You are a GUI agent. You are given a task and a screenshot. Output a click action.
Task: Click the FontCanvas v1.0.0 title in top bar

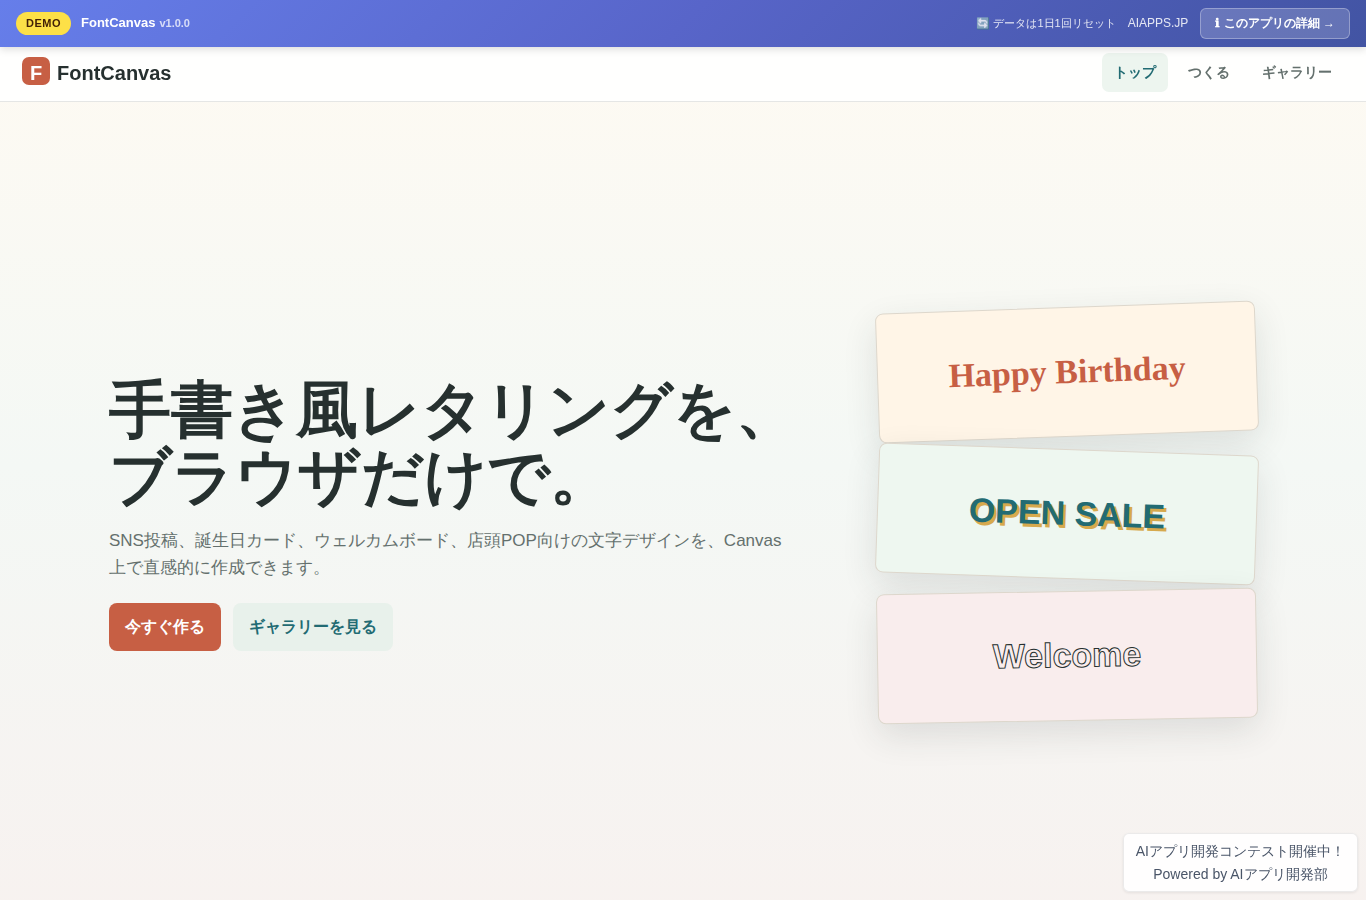[x=135, y=23]
